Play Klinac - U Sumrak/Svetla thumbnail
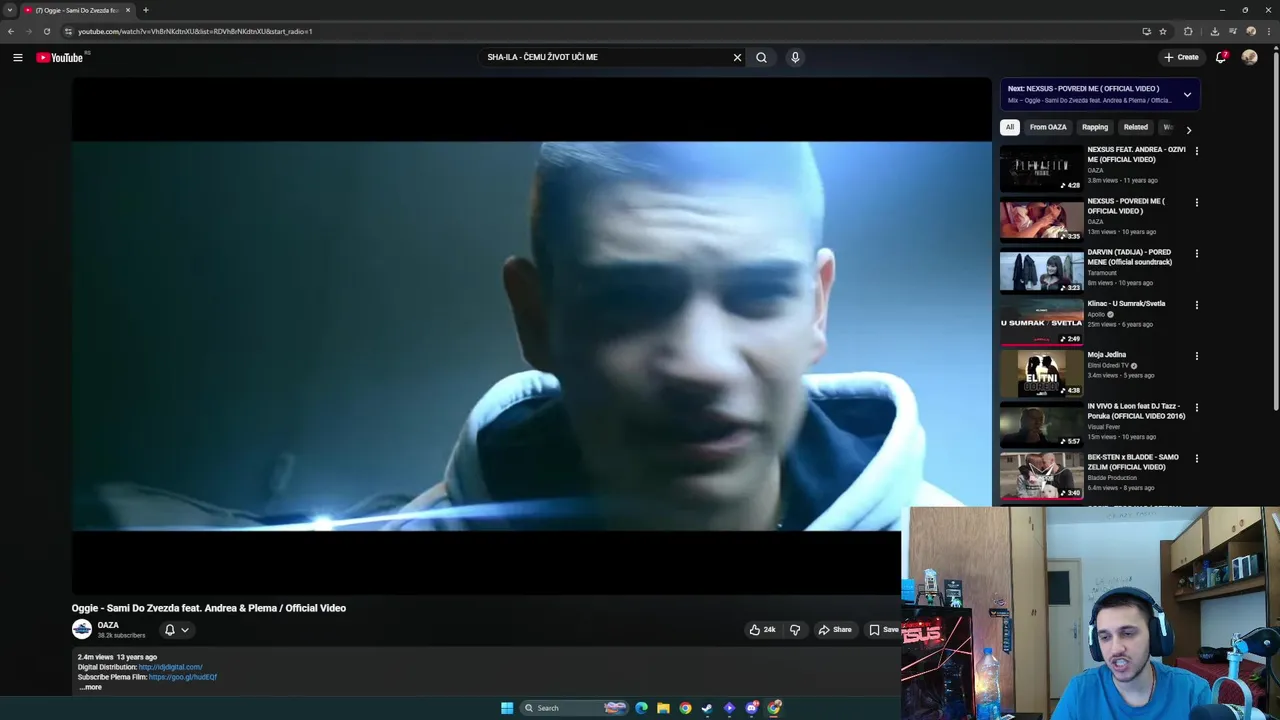Screen dimensions: 1280x720 point(1042,322)
